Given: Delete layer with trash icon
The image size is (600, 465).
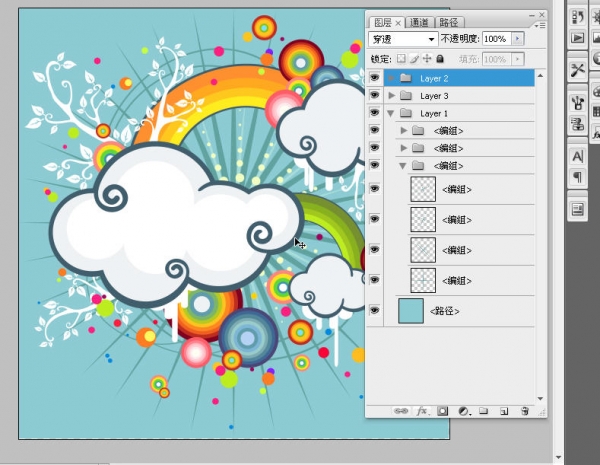Looking at the screenshot, I should pyautogui.click(x=524, y=411).
